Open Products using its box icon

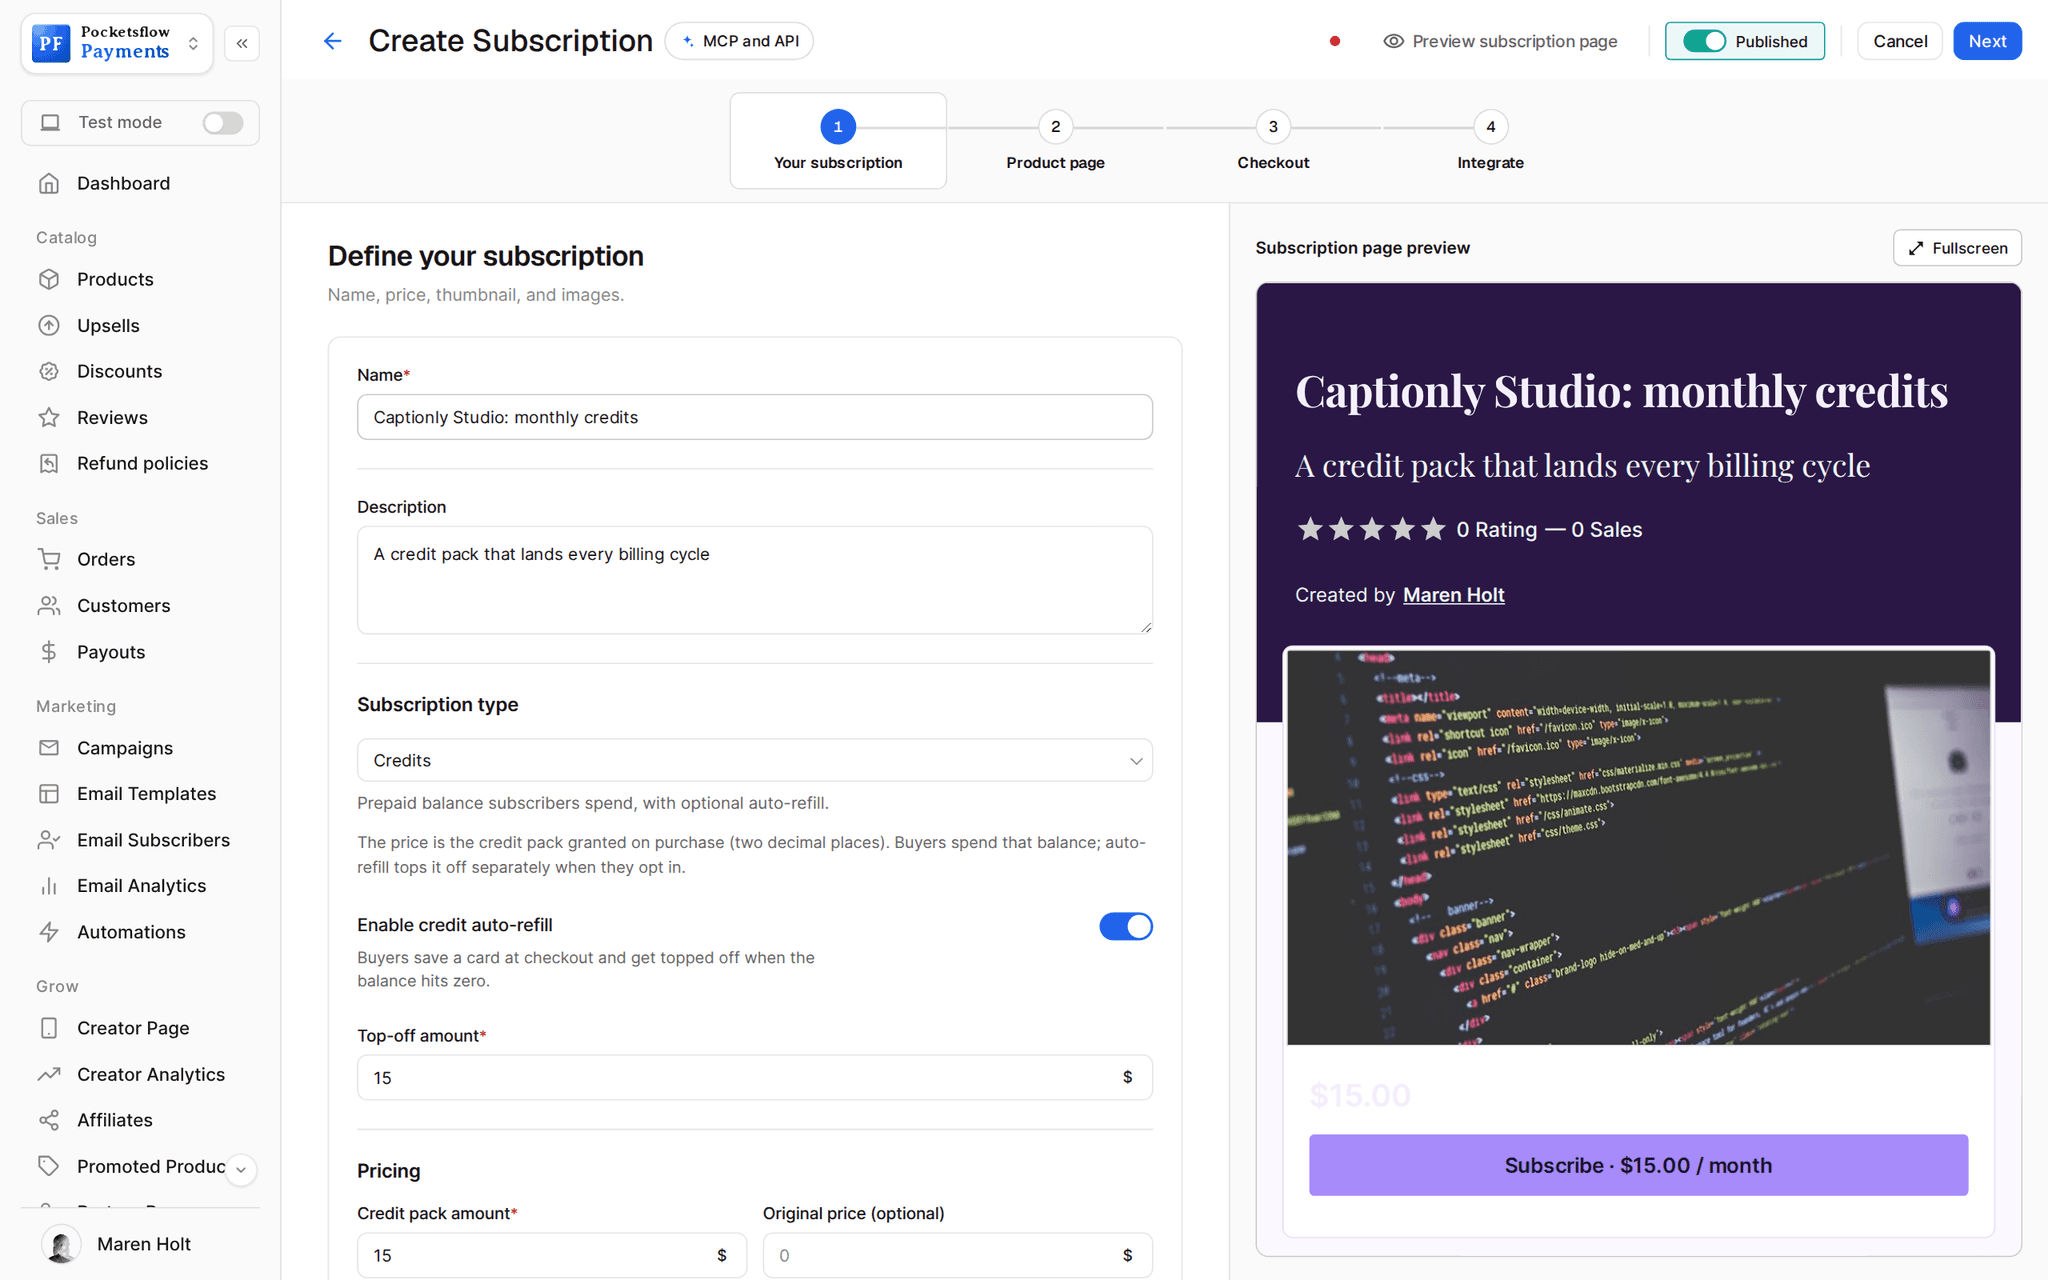click(49, 279)
